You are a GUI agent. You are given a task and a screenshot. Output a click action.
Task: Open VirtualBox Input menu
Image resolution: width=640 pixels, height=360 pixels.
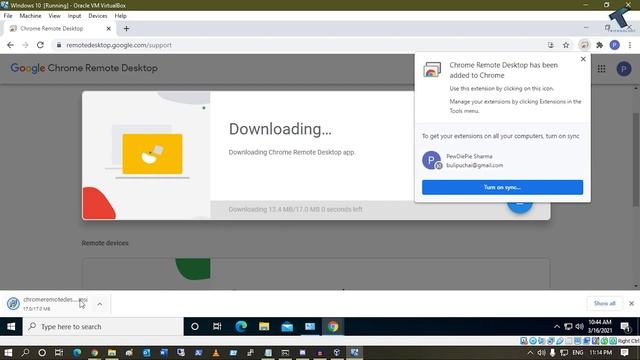pos(74,16)
